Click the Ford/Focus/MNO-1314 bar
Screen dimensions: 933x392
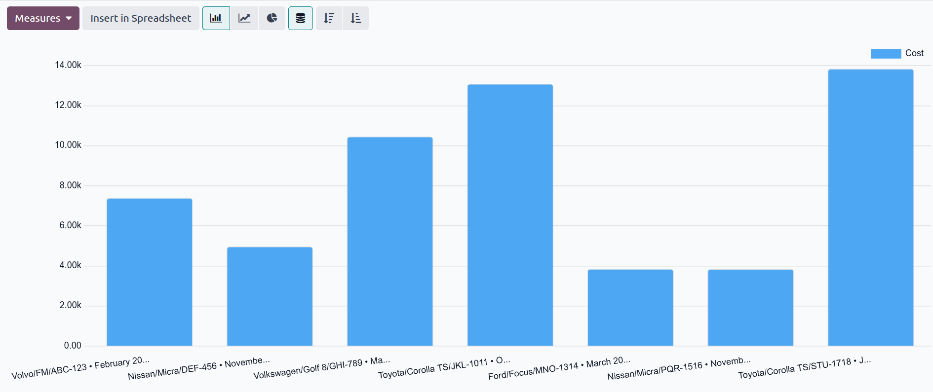click(x=630, y=308)
